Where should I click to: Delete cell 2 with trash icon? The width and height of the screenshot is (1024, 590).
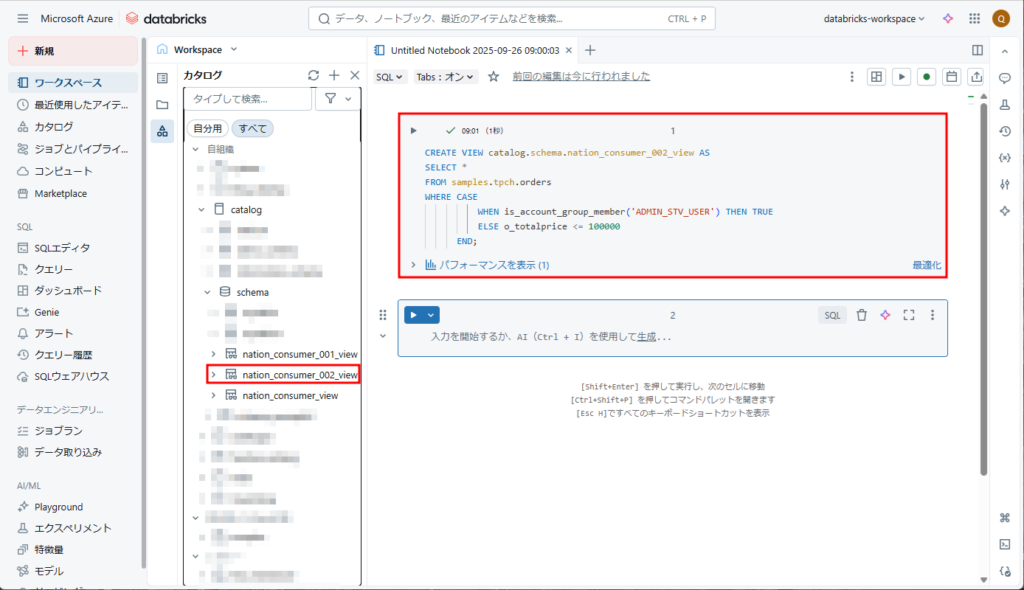coord(861,315)
